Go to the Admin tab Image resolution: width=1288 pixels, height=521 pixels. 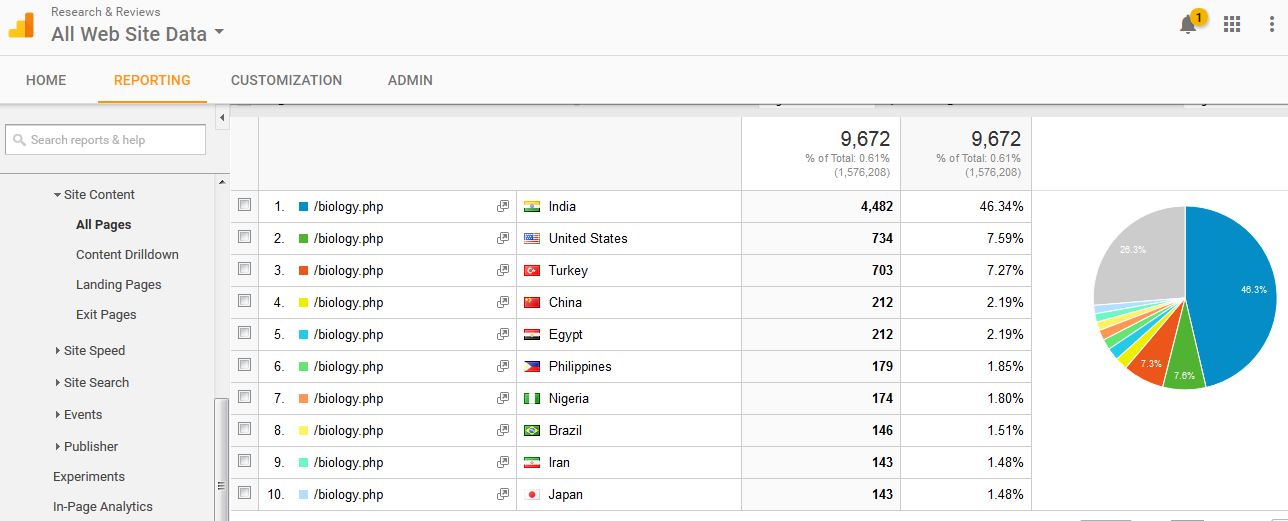[x=410, y=80]
